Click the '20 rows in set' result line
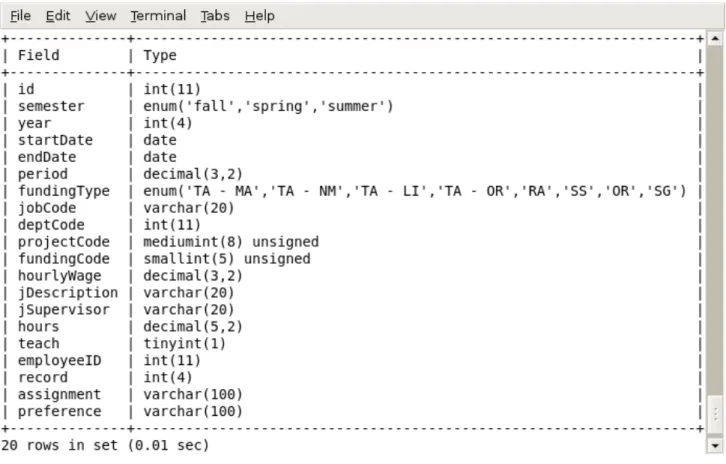726x464 pixels. [105, 445]
